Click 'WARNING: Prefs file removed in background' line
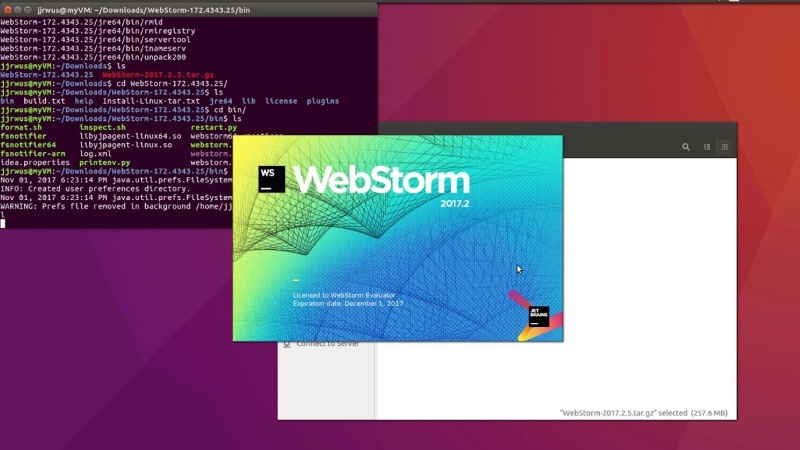800x450 pixels. click(116, 207)
